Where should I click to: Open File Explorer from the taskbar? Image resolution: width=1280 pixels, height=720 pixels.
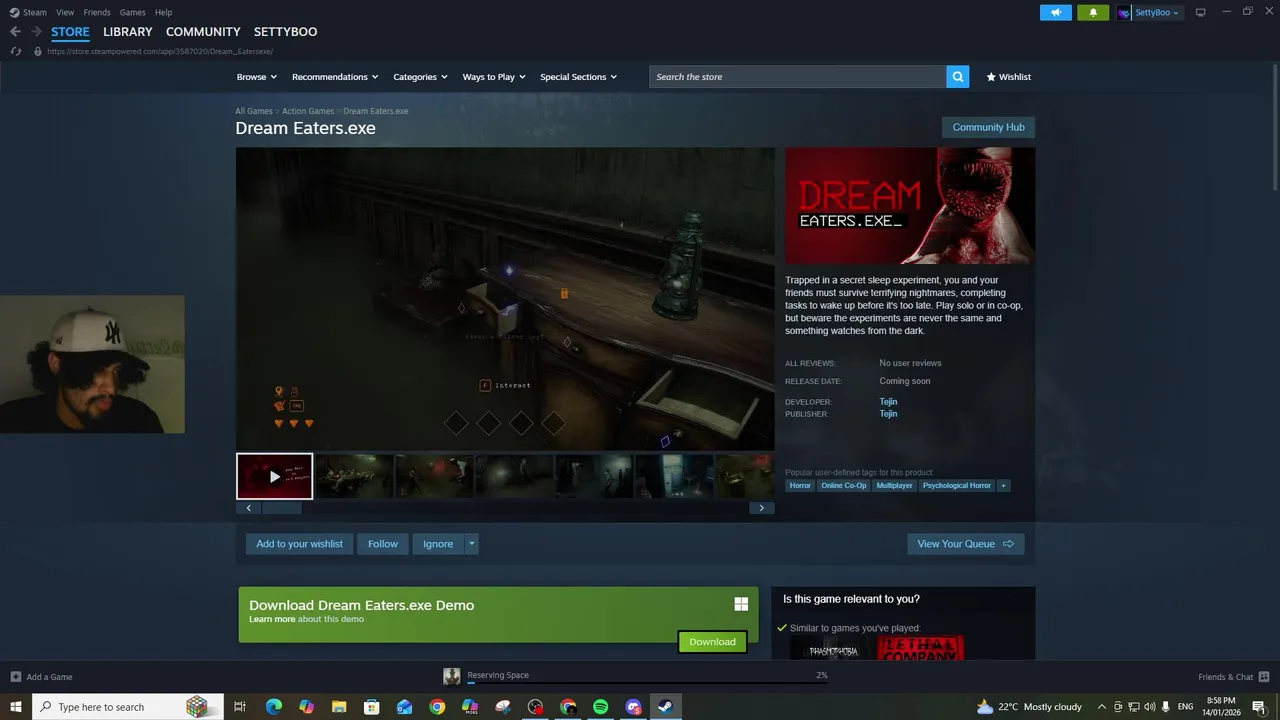pos(339,707)
